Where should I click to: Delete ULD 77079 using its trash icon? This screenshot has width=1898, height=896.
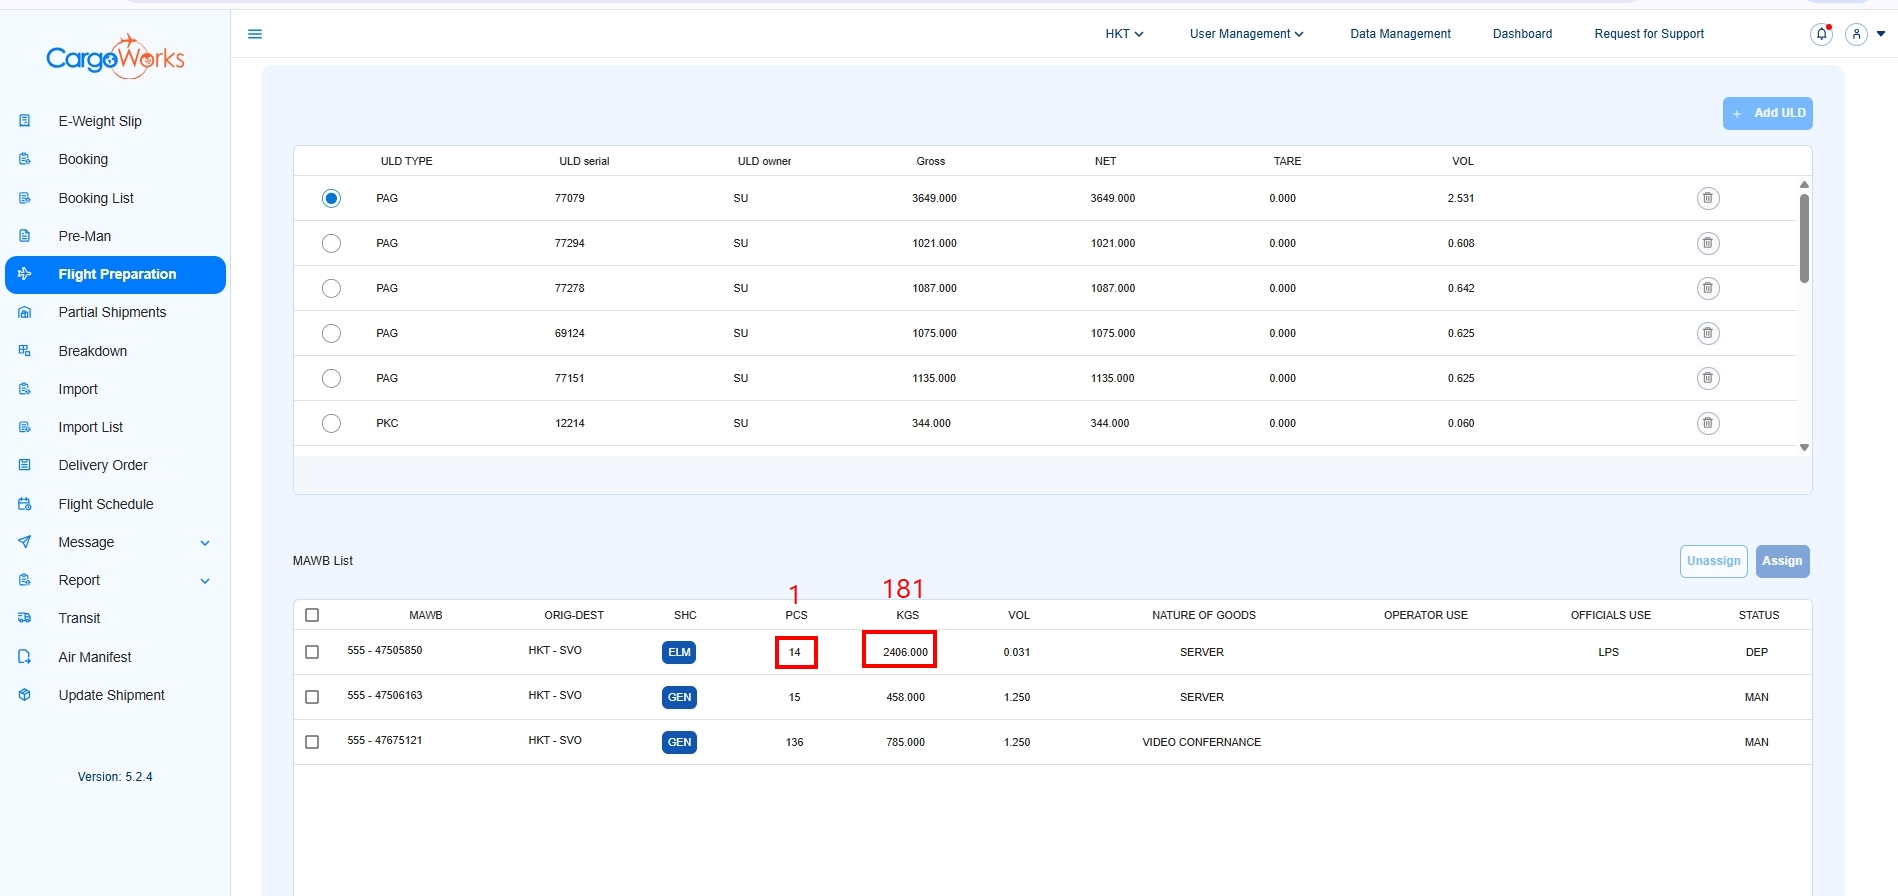(x=1708, y=198)
